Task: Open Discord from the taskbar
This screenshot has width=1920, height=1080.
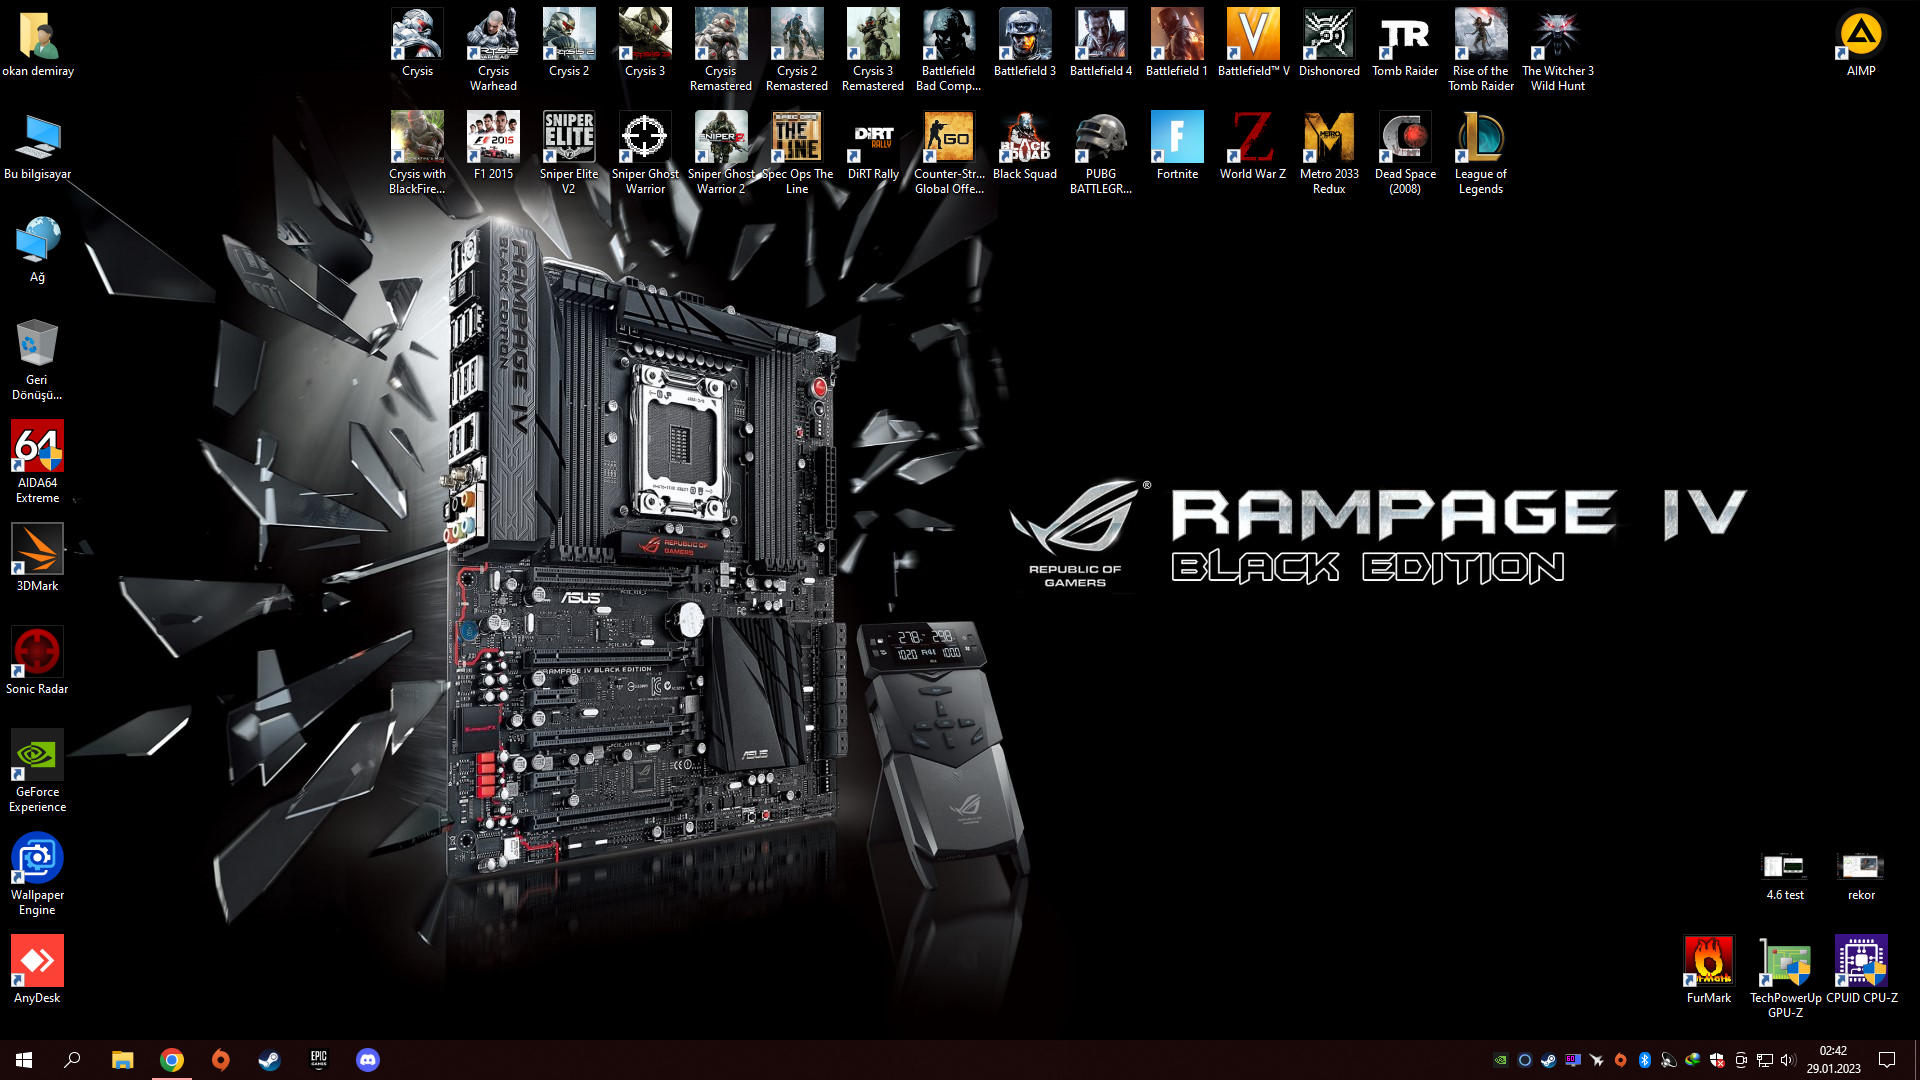Action: (x=367, y=1060)
